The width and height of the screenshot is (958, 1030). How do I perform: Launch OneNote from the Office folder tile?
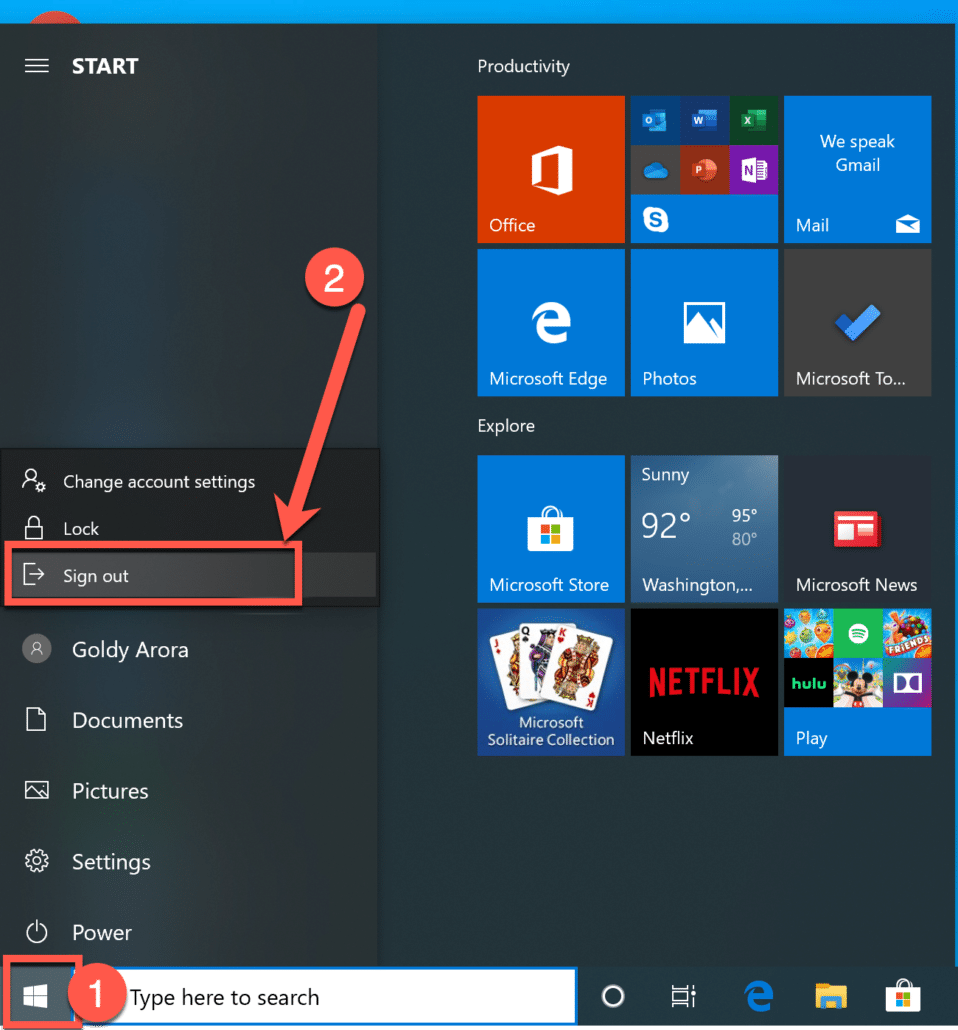click(x=754, y=170)
